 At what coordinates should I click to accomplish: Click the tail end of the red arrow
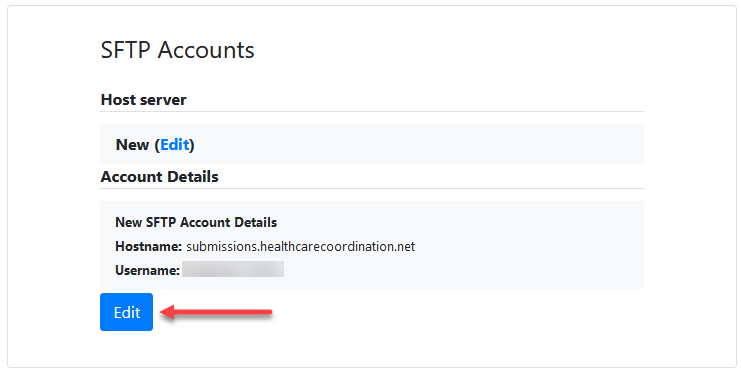point(267,312)
